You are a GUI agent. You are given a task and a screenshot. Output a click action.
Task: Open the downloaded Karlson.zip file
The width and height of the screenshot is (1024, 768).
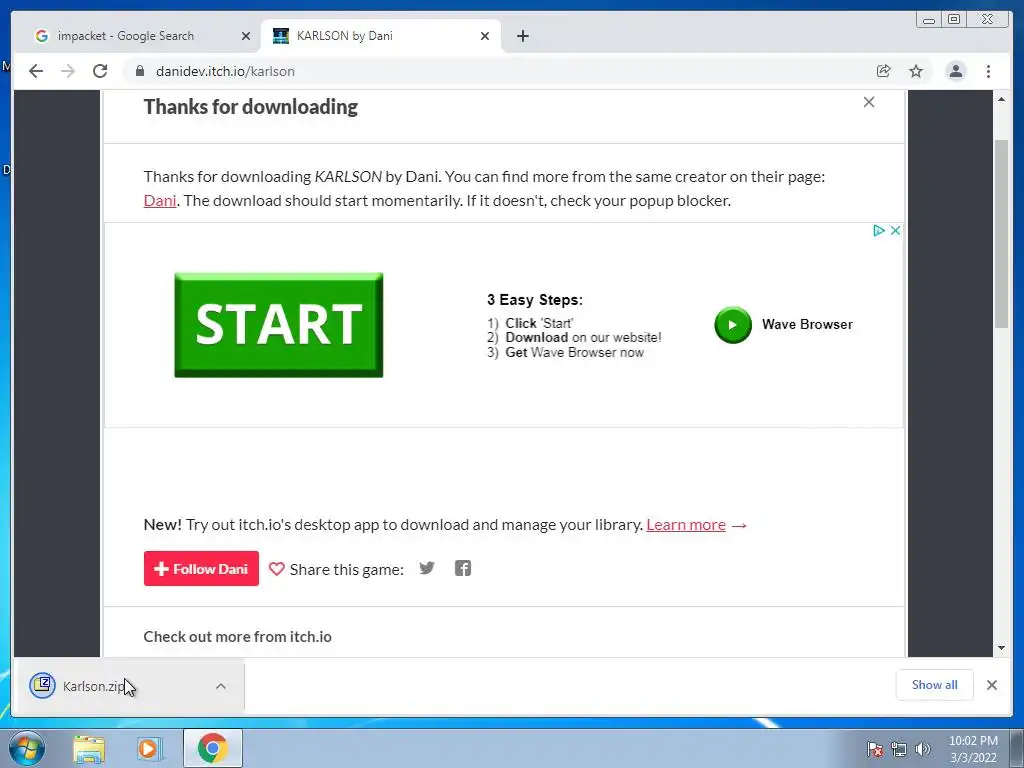[91, 686]
